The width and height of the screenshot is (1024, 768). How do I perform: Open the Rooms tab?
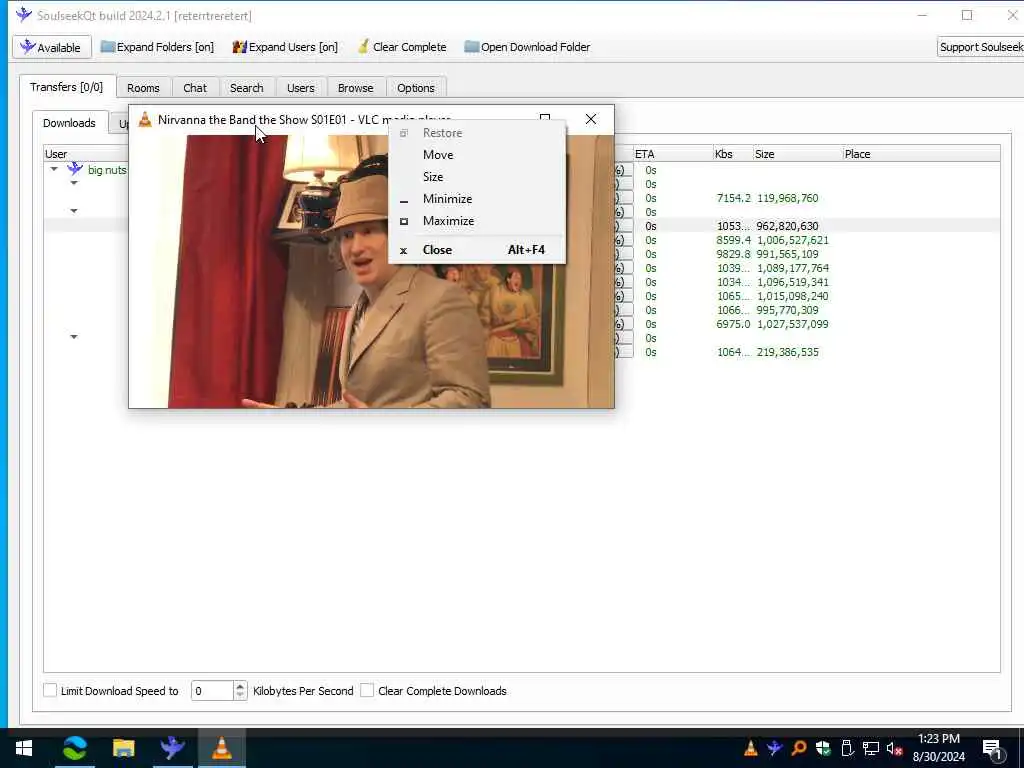143,88
